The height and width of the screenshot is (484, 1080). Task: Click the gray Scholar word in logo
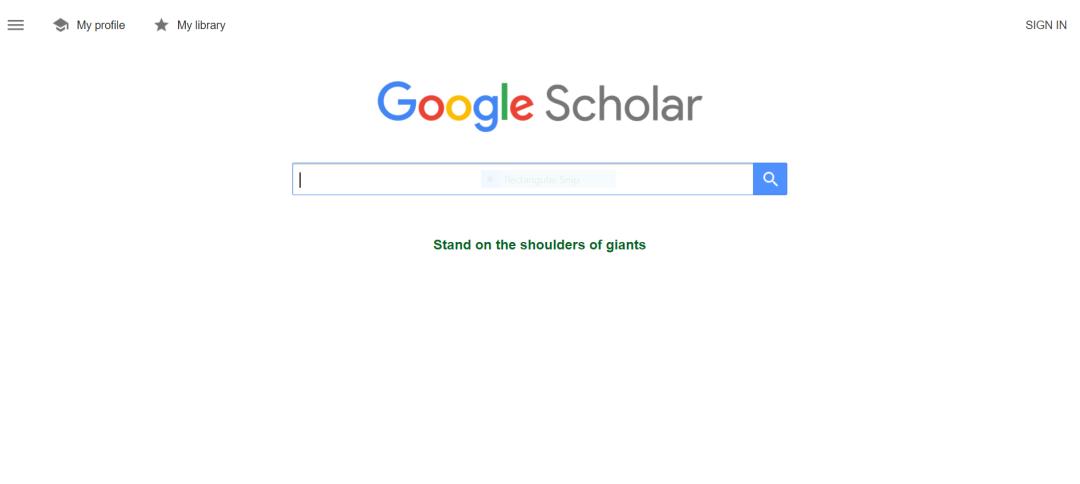623,103
